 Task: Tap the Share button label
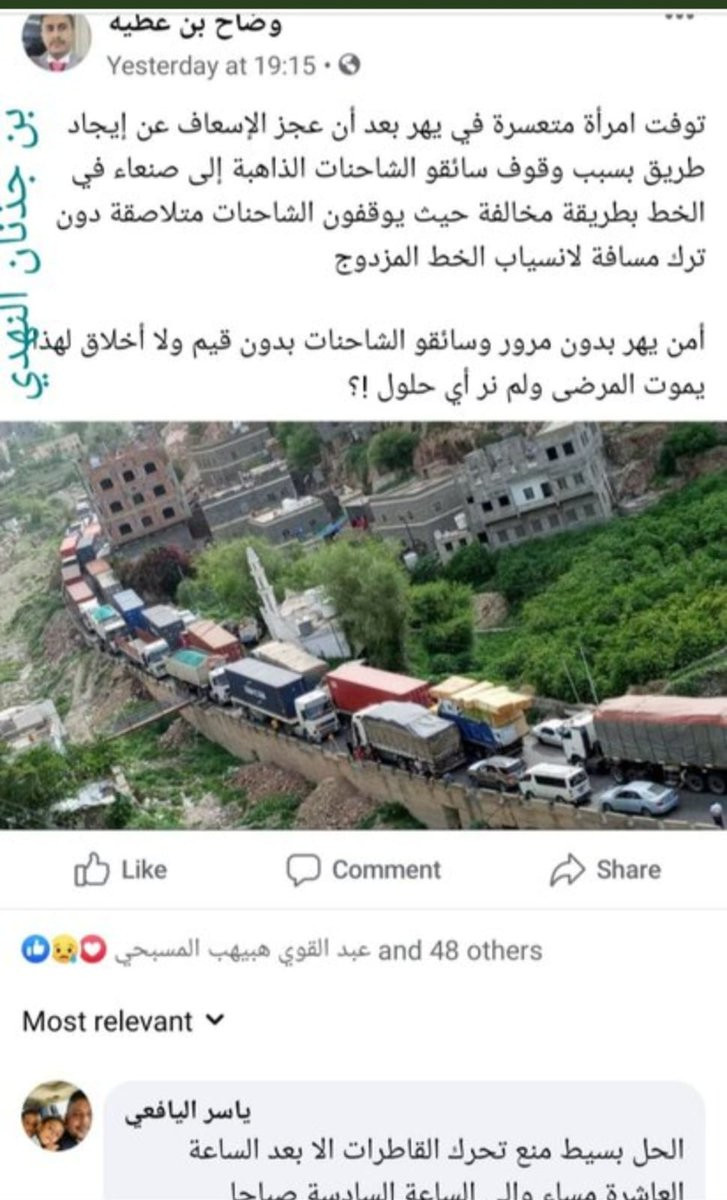628,871
